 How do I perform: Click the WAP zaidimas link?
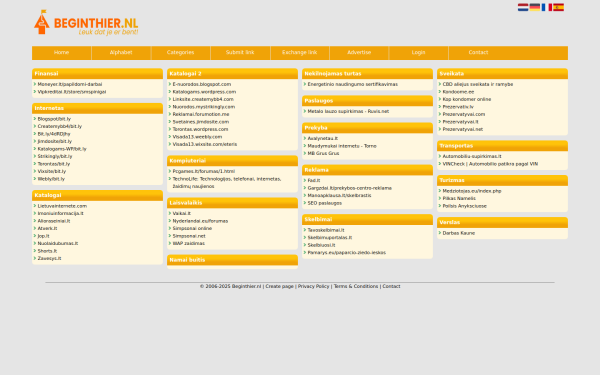click(188, 243)
